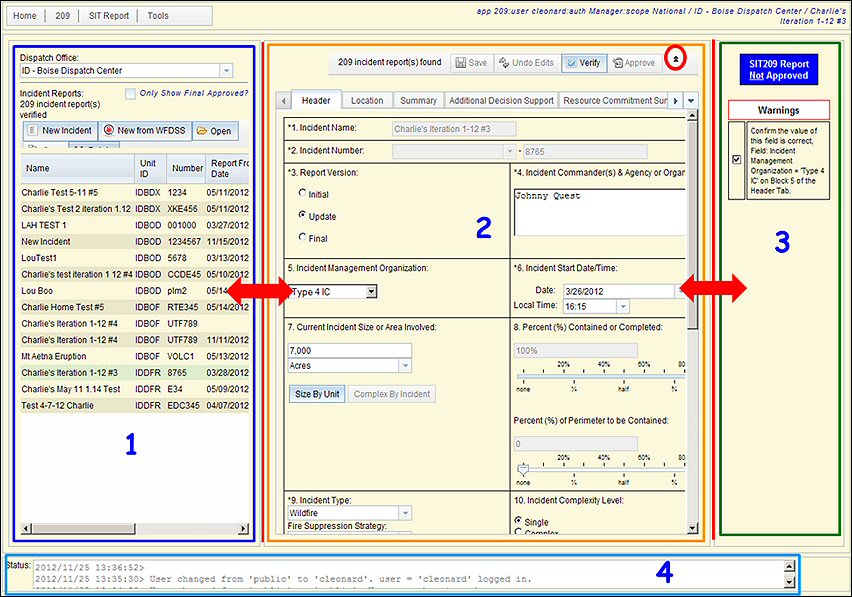852x597 pixels.
Task: Create a New Incident
Action: pyautogui.click(x=60, y=130)
